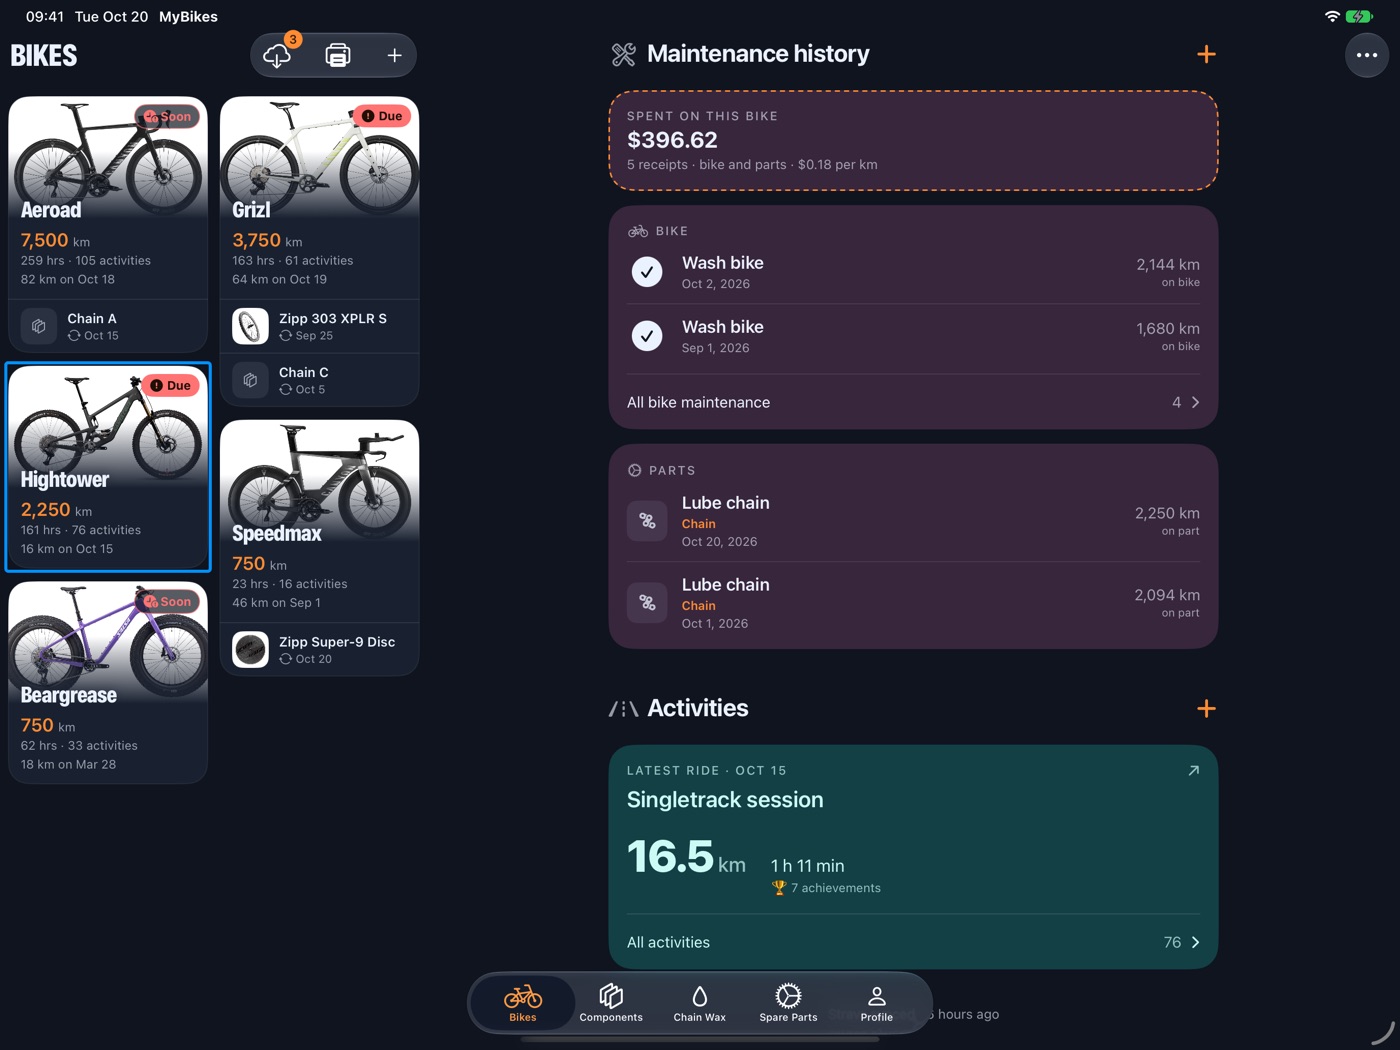The image size is (1400, 1050).
Task: Click the Maintenance history wrench icon
Action: [x=624, y=54]
